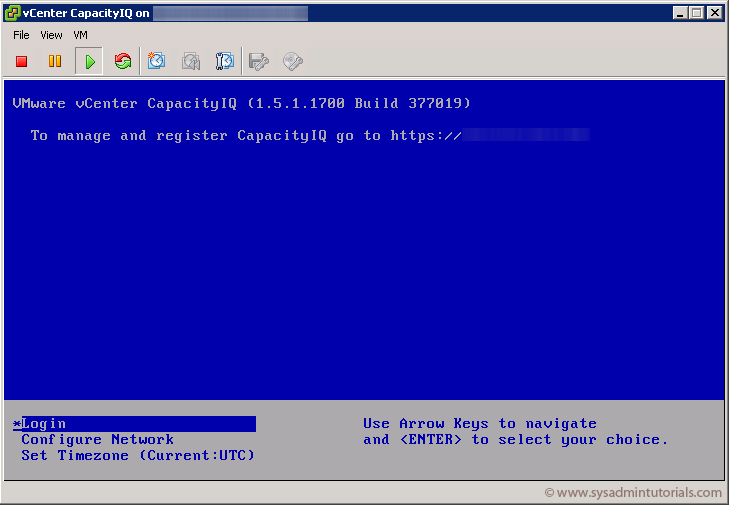Screen dimensions: 729x505
Task: Click the floppy device connection icon
Action: (x=258, y=61)
